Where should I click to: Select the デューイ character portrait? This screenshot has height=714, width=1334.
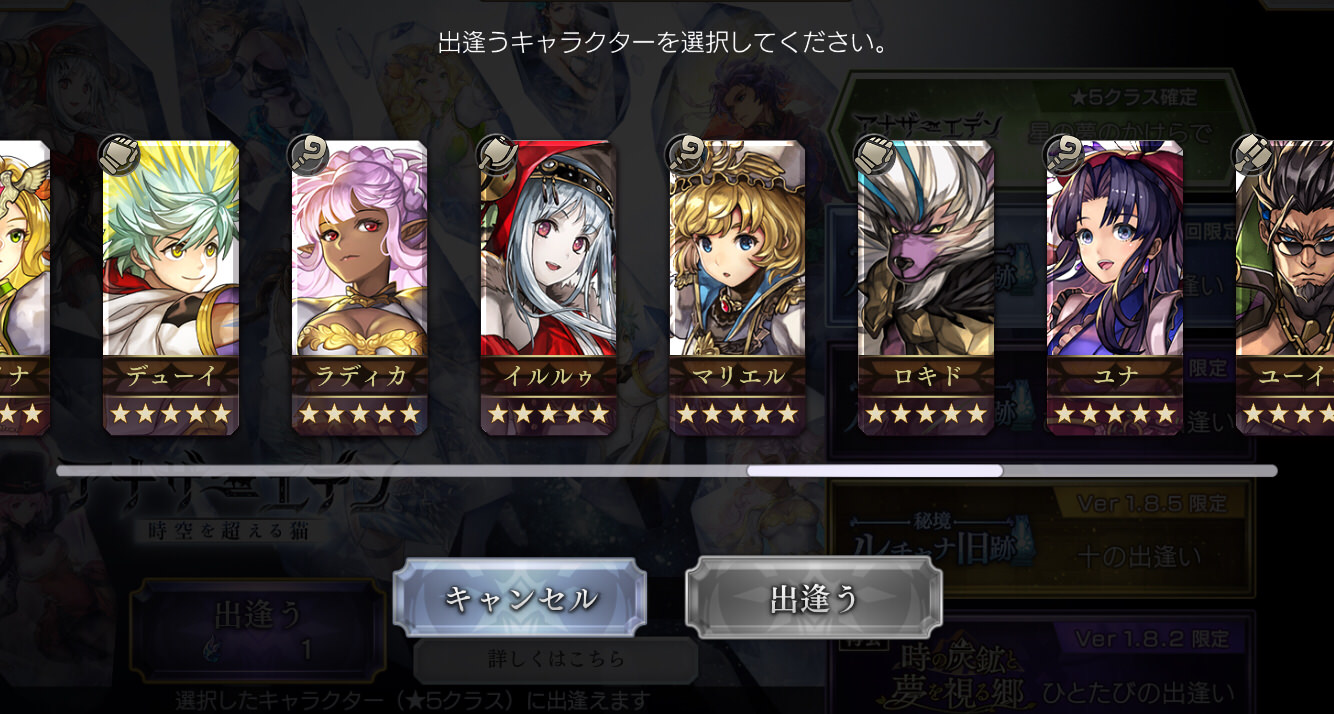click(x=171, y=288)
